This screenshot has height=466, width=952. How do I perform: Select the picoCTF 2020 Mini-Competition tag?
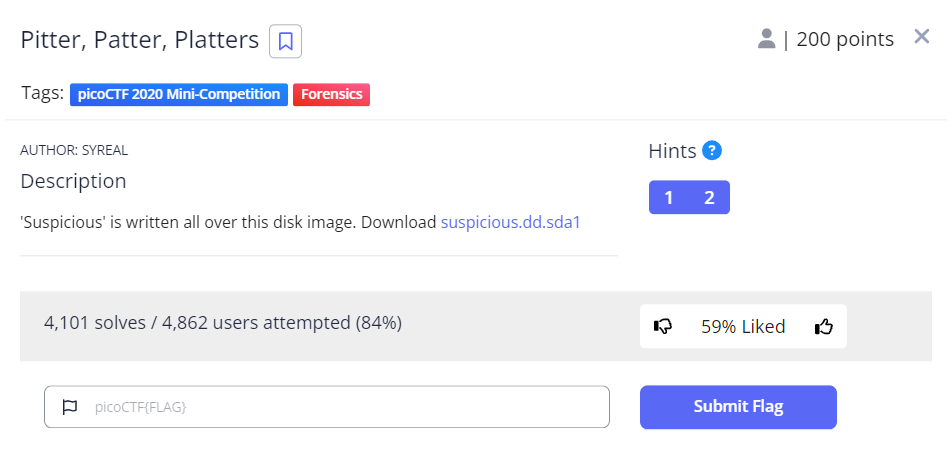coord(179,94)
